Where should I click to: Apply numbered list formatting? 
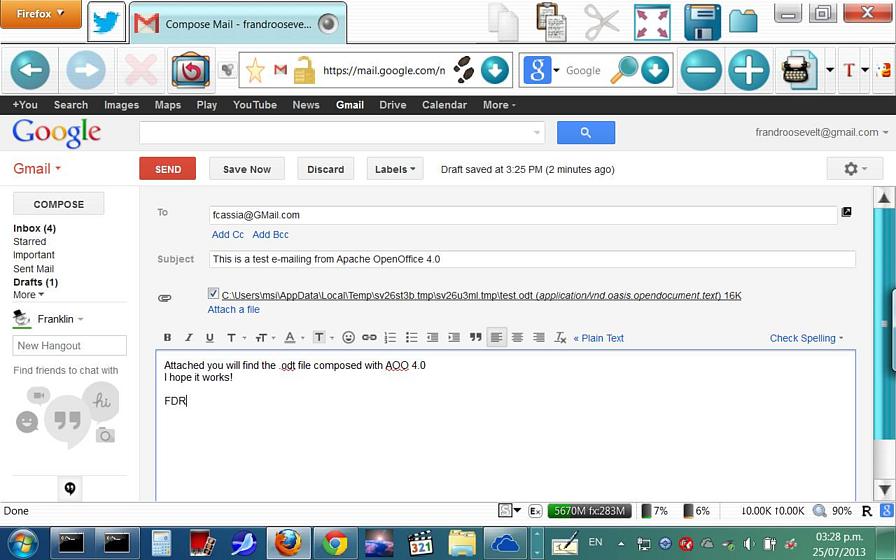tap(390, 338)
